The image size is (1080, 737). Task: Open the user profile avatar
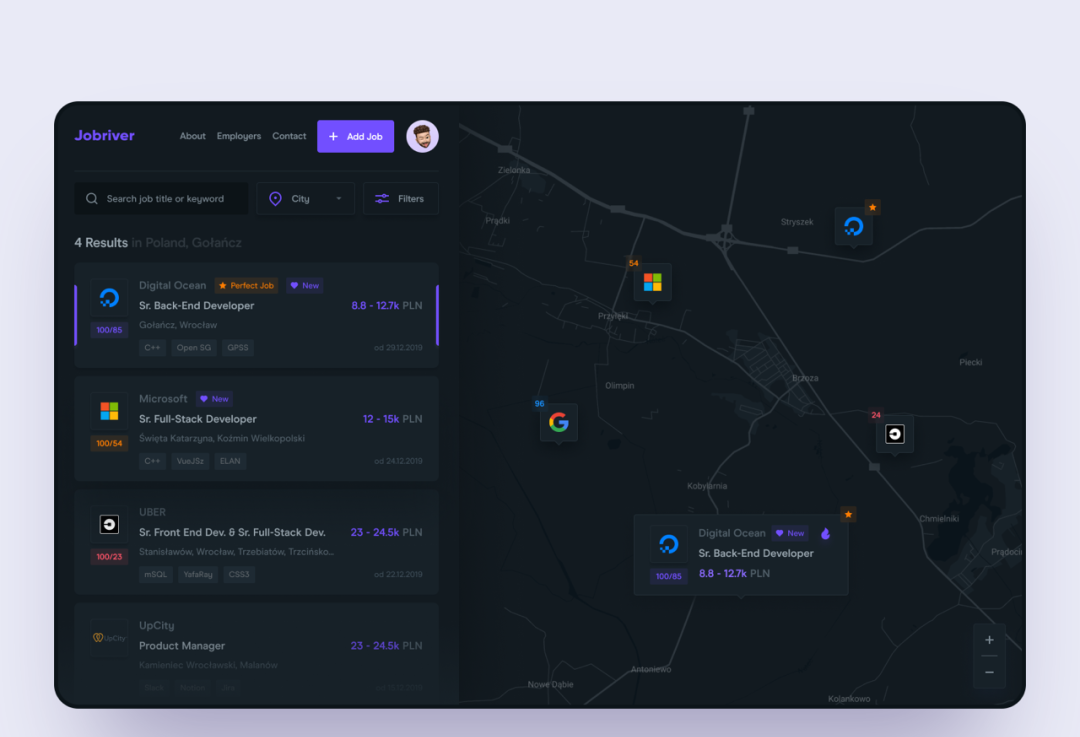pyautogui.click(x=422, y=136)
